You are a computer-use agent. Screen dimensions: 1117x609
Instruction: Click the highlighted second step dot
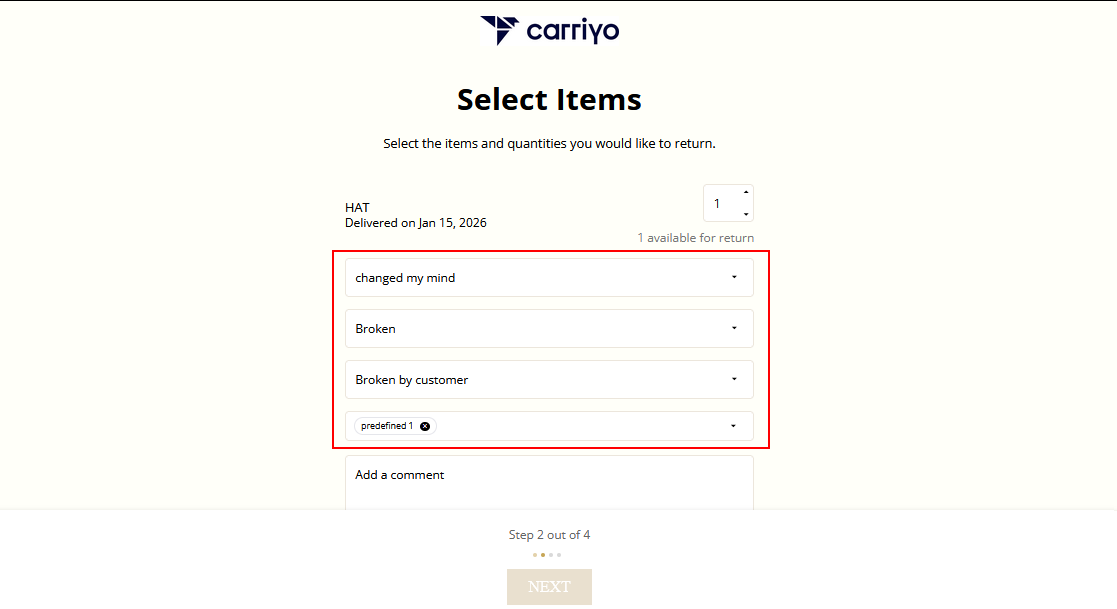tap(543, 554)
